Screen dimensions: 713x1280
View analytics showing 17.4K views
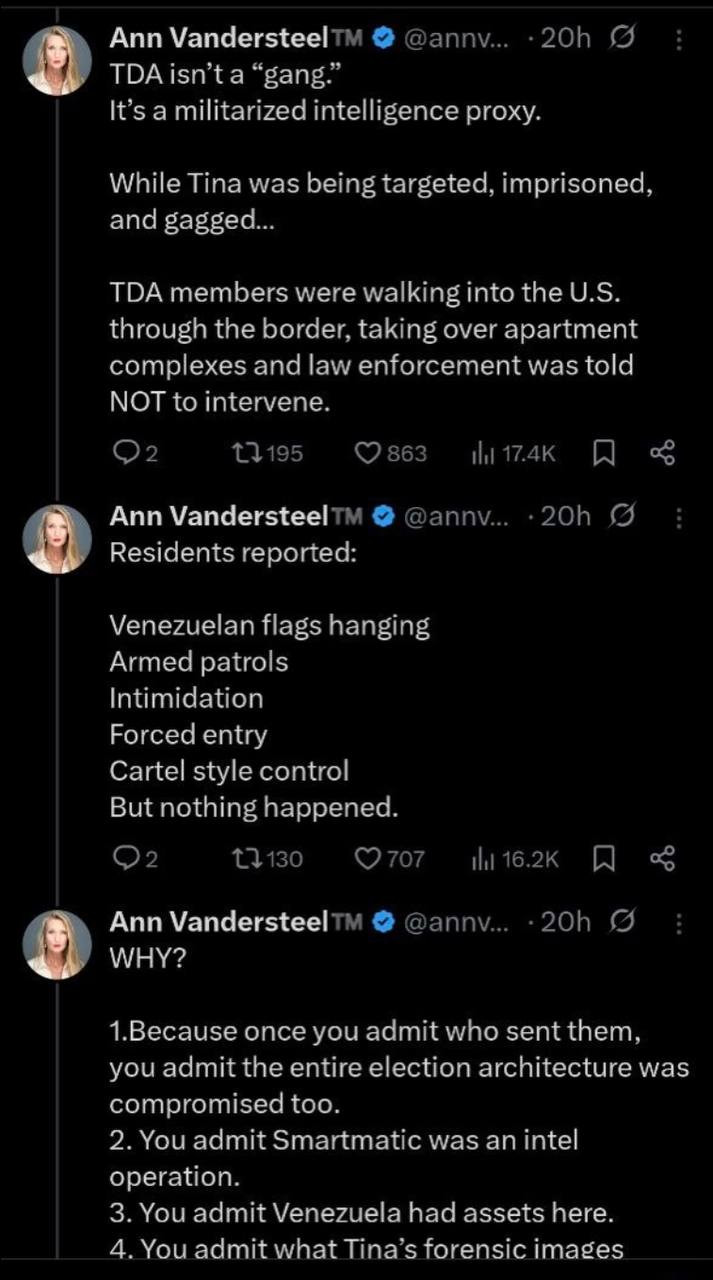[480, 453]
